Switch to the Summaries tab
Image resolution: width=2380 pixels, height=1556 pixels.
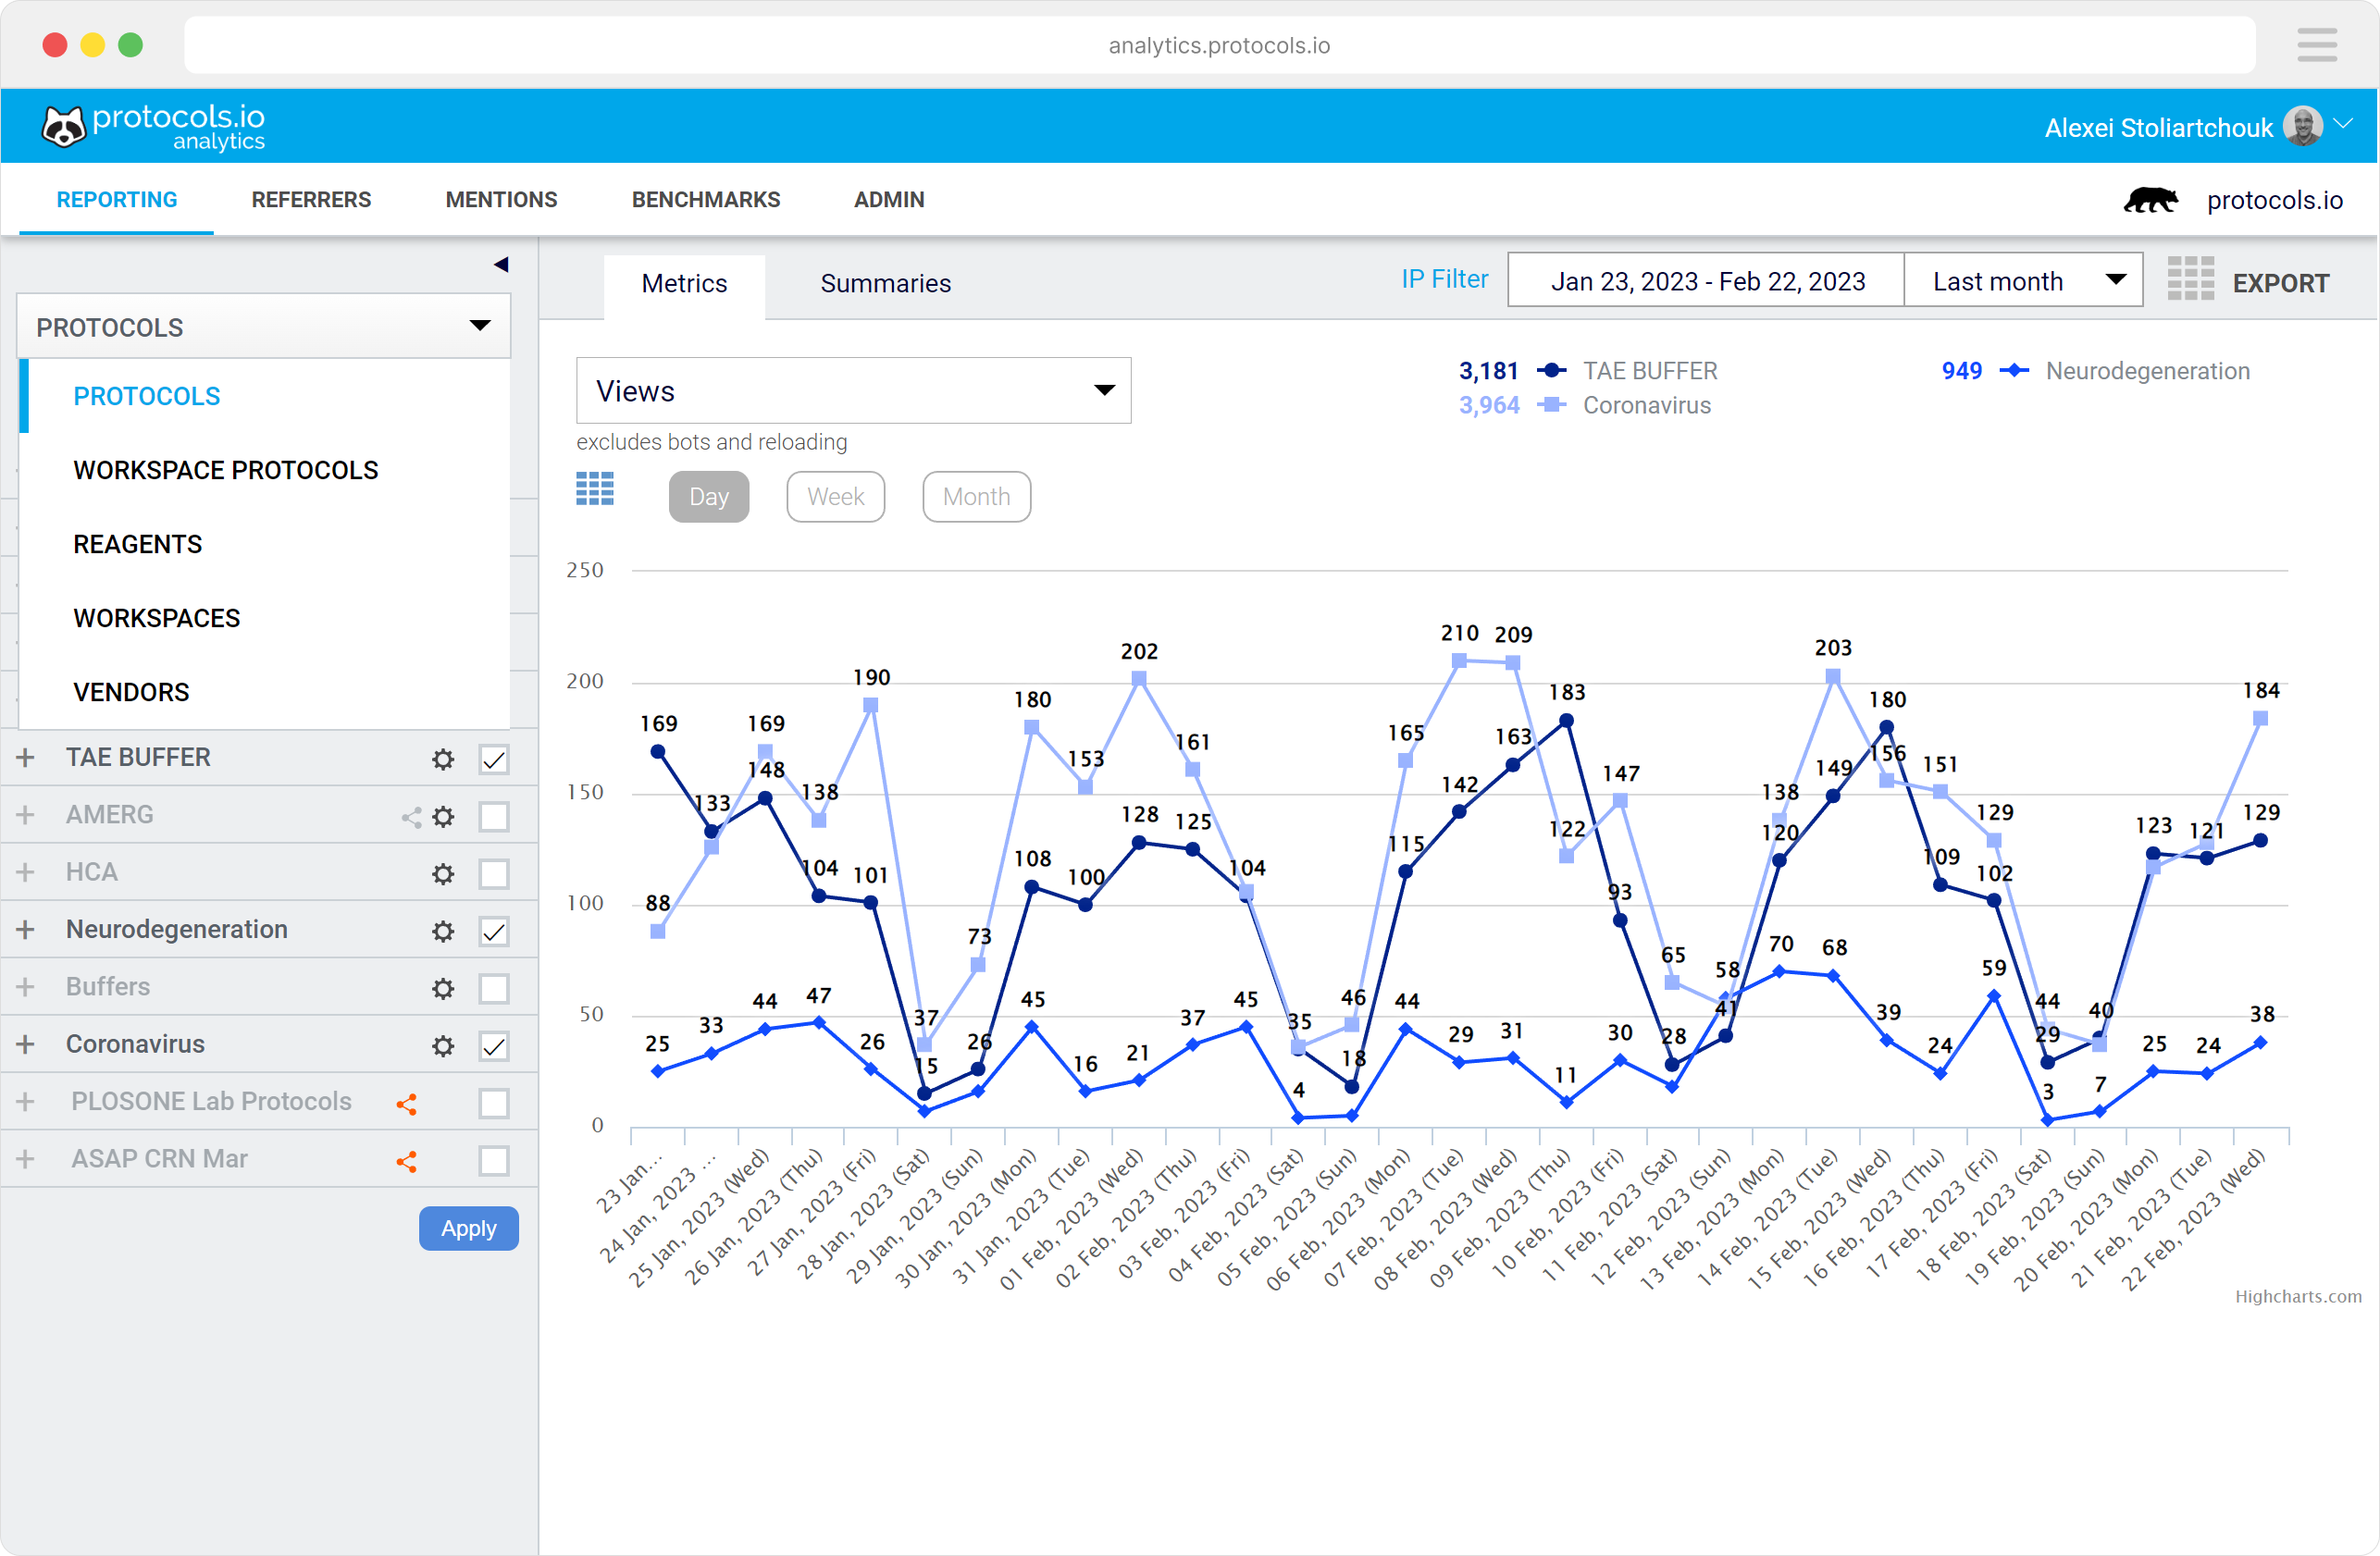885,284
